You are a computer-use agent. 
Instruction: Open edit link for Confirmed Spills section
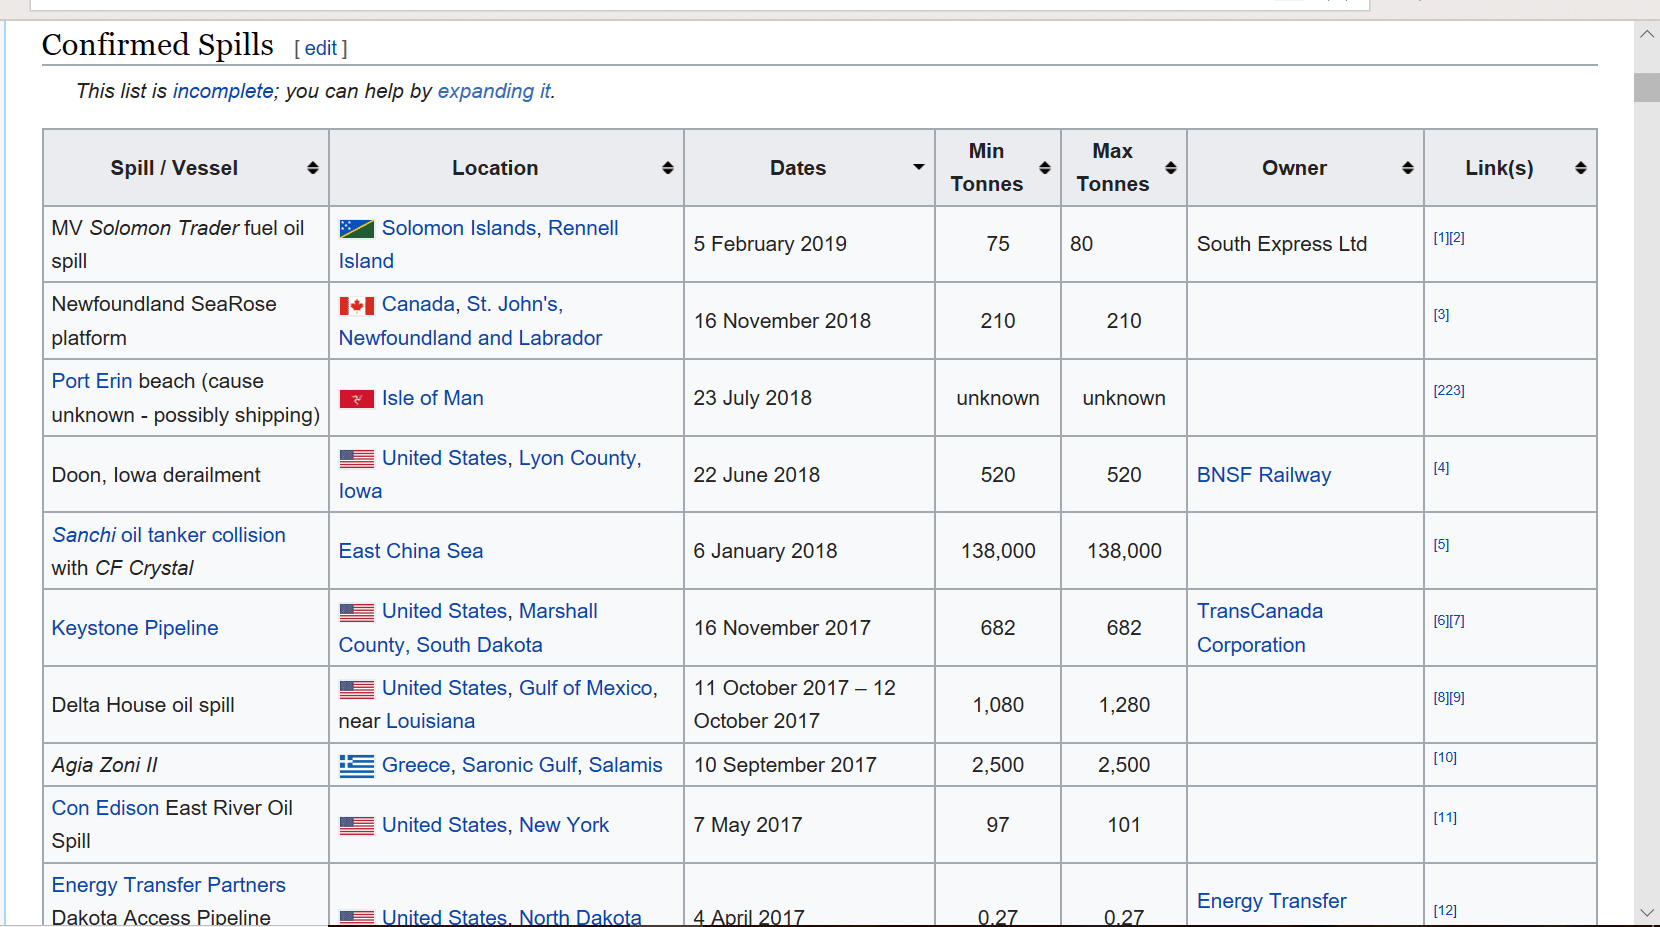pos(320,48)
